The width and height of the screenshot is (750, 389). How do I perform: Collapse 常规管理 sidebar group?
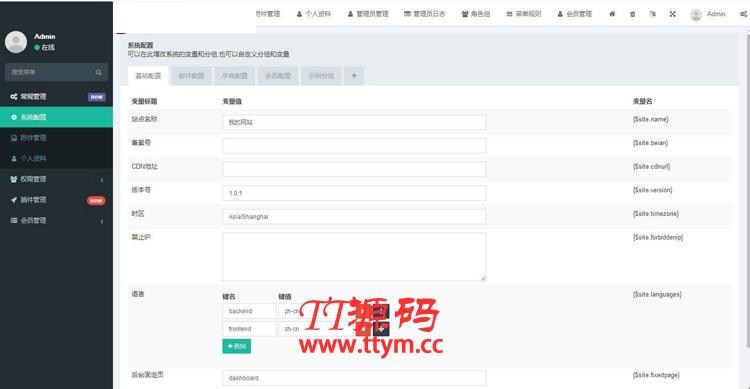[x=56, y=97]
